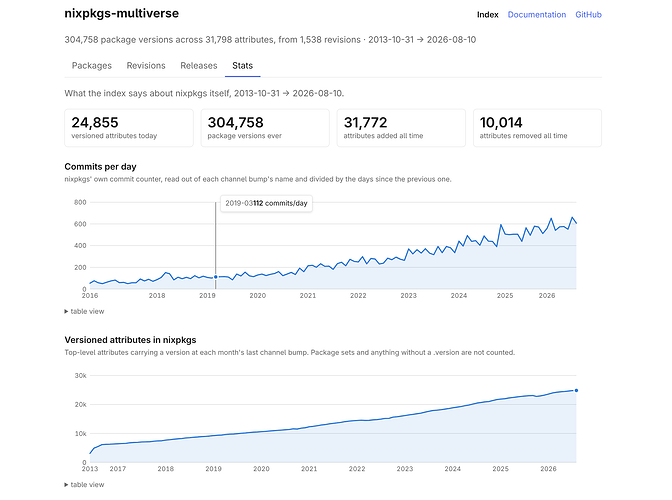The width and height of the screenshot is (672, 500).
Task: Open the Packages tab
Action: click(x=92, y=66)
